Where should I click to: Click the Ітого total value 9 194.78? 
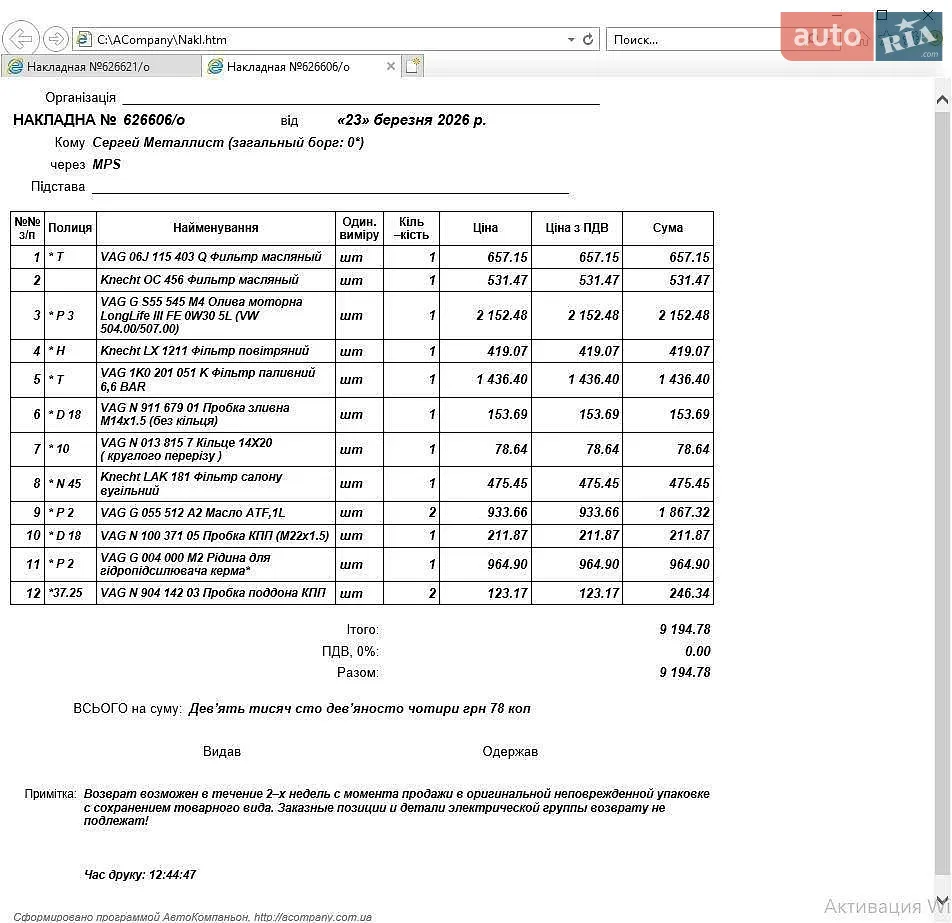coord(685,629)
